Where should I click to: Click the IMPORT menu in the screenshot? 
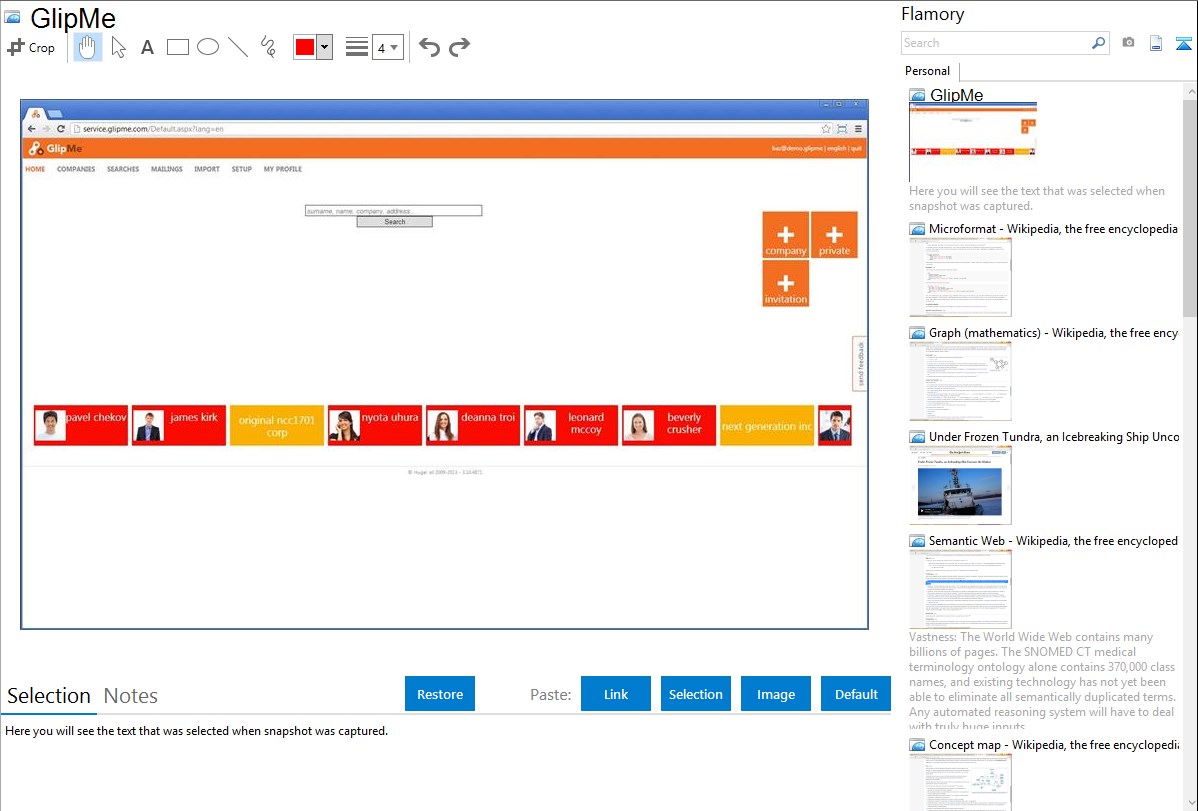206,169
